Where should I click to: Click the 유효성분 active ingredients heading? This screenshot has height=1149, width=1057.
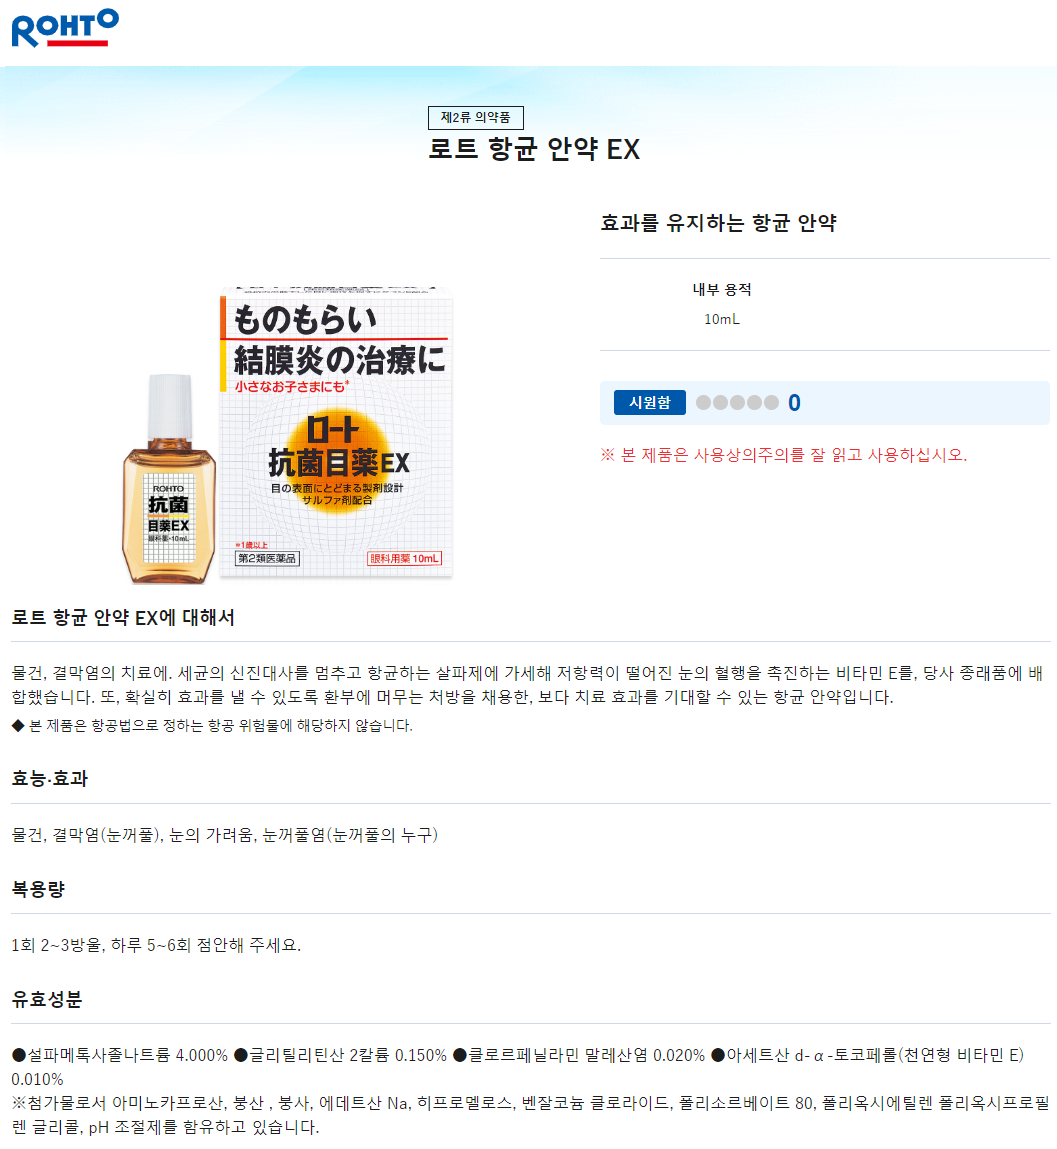47,999
